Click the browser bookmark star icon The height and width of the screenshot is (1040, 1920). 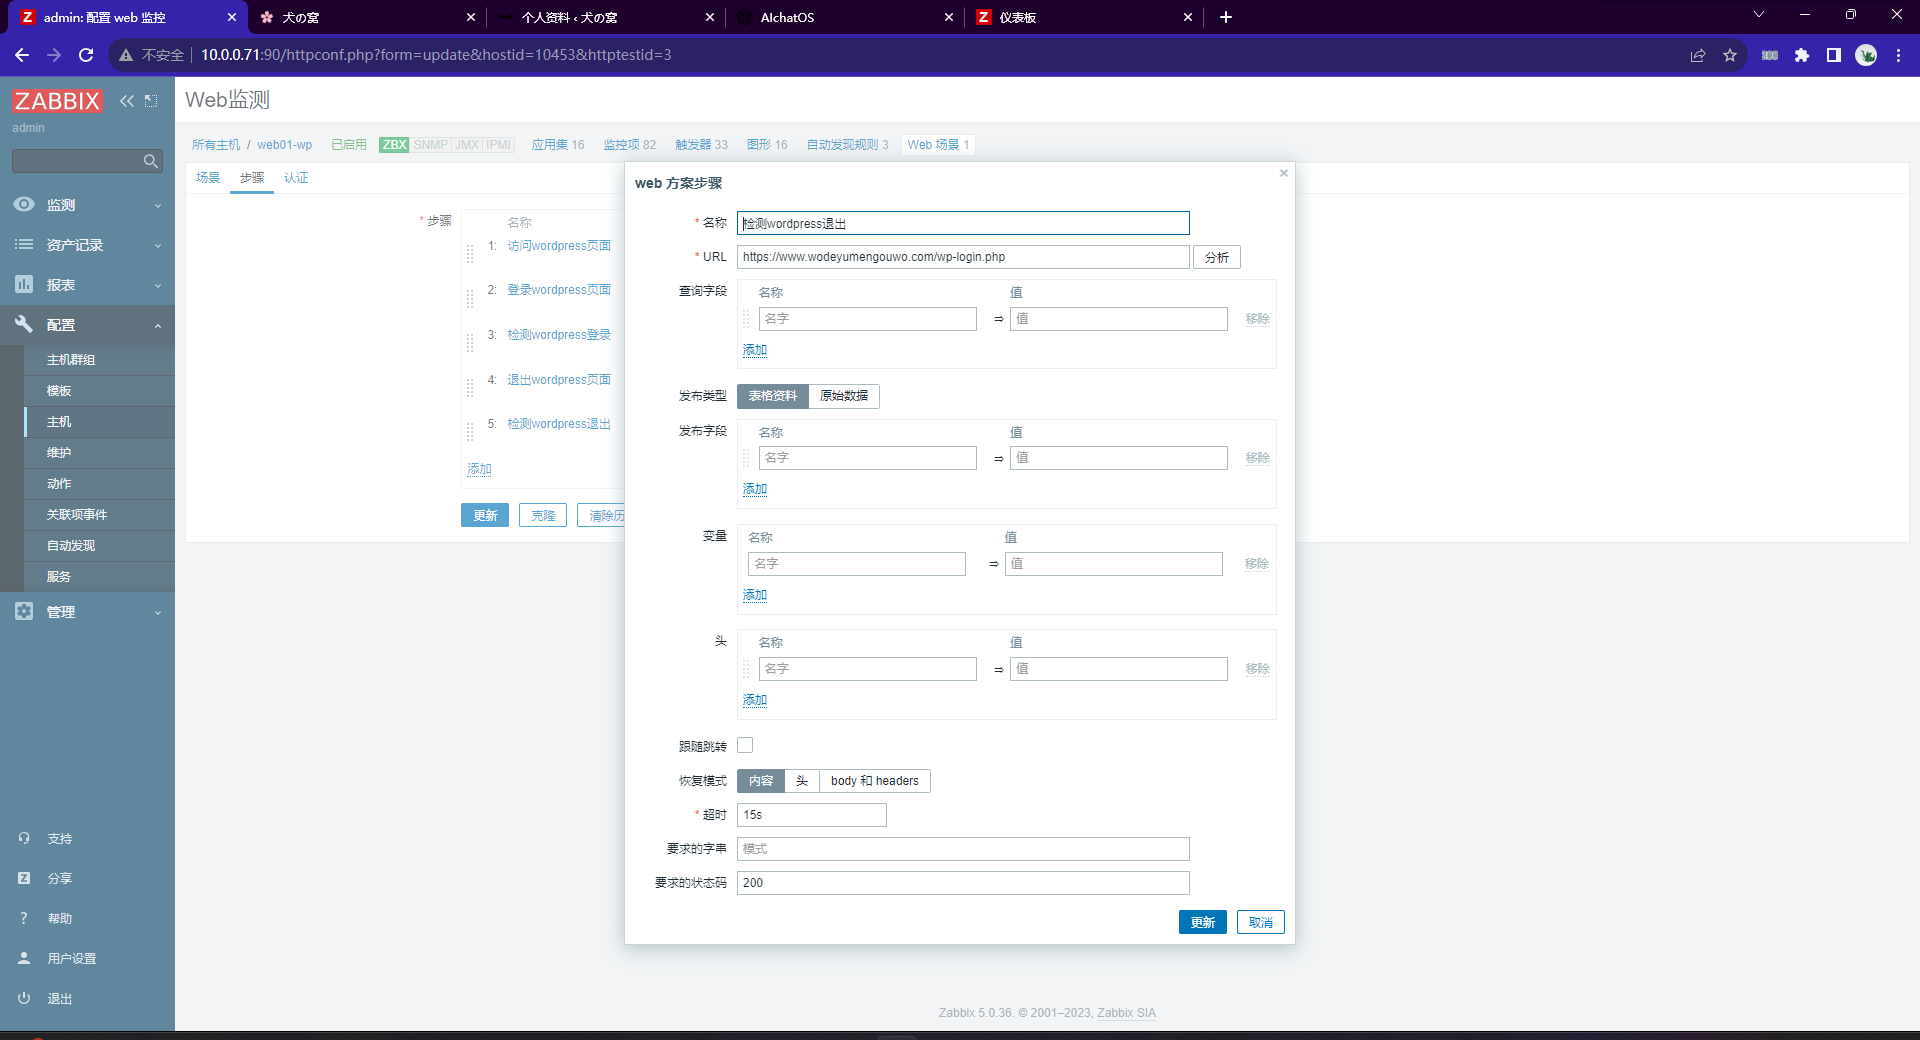tap(1730, 55)
